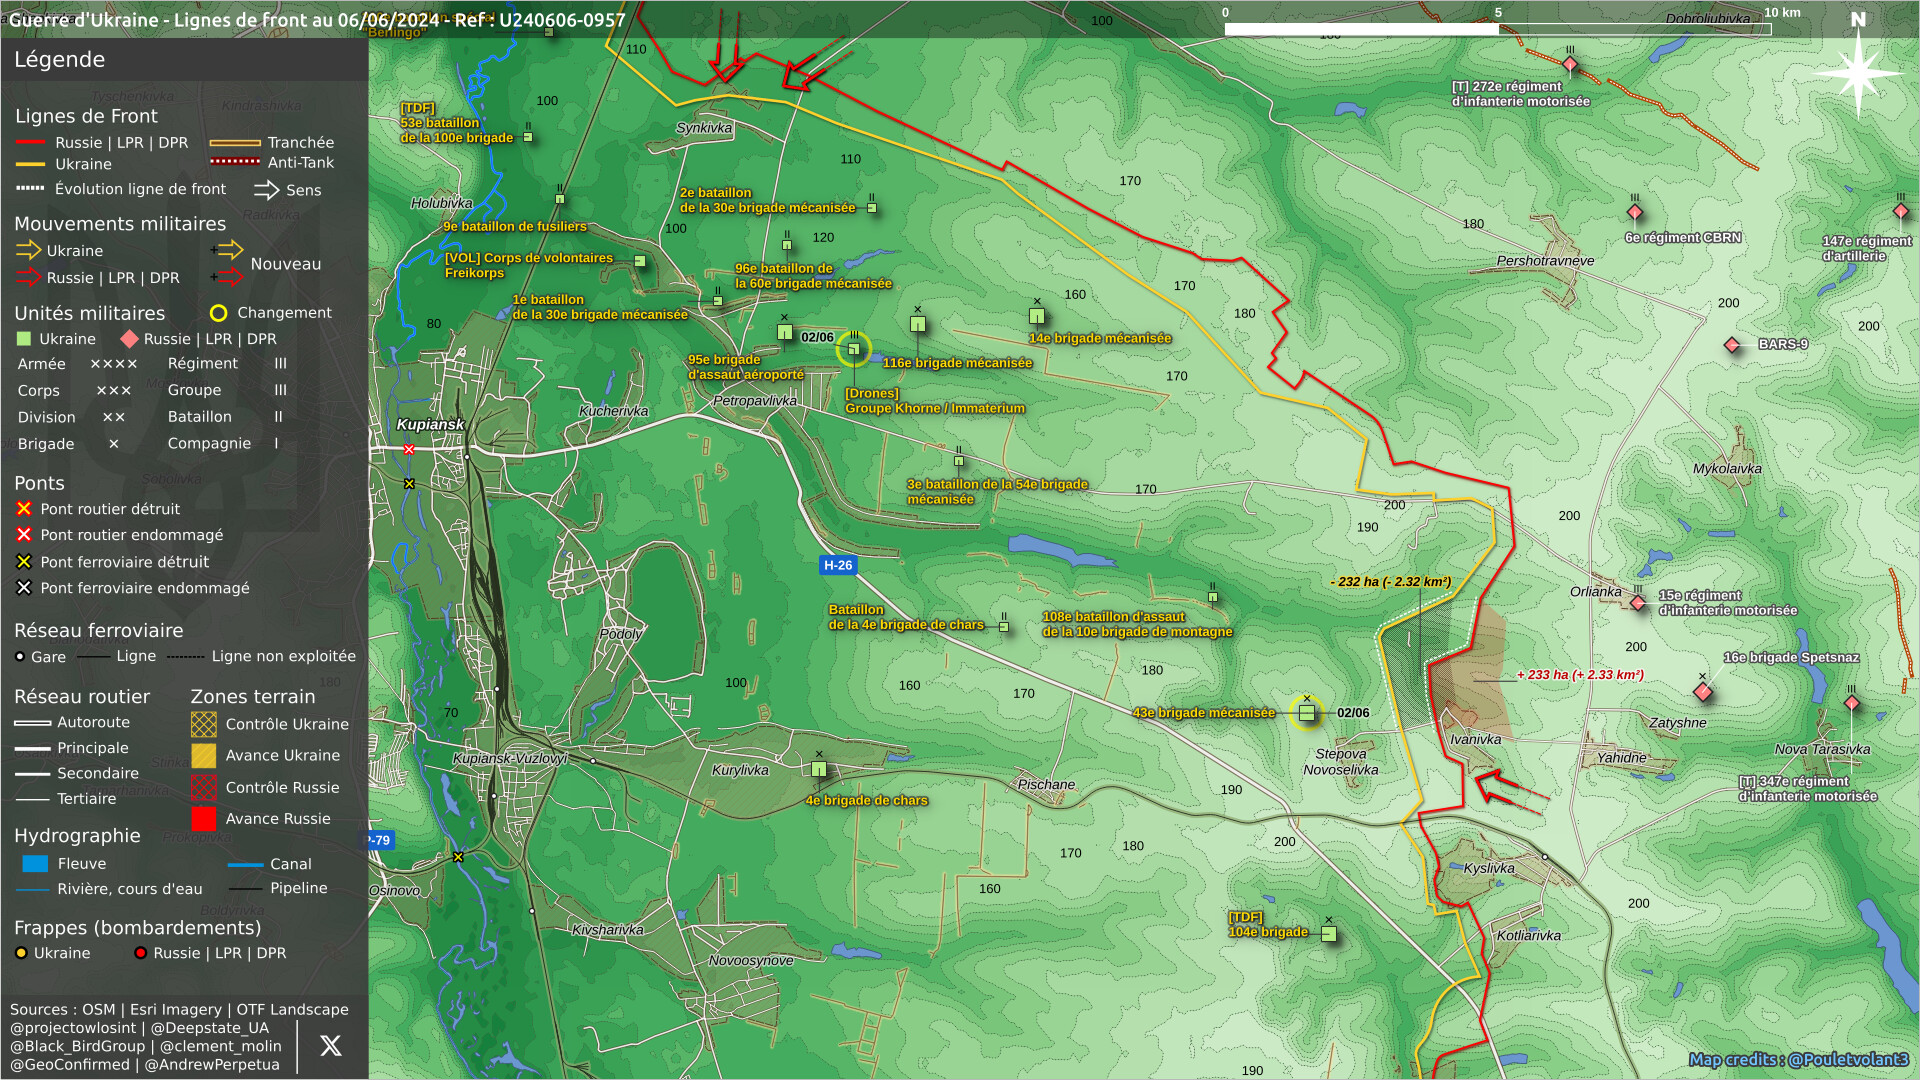Click the H-26 road shield
Viewport: 1920px width, 1080px height.
(x=838, y=565)
